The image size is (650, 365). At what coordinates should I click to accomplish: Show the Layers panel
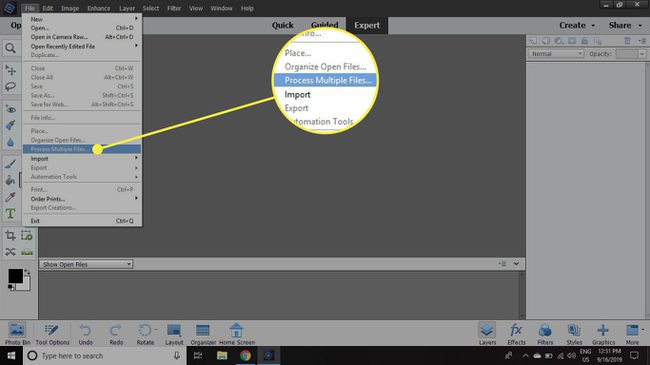click(x=487, y=334)
